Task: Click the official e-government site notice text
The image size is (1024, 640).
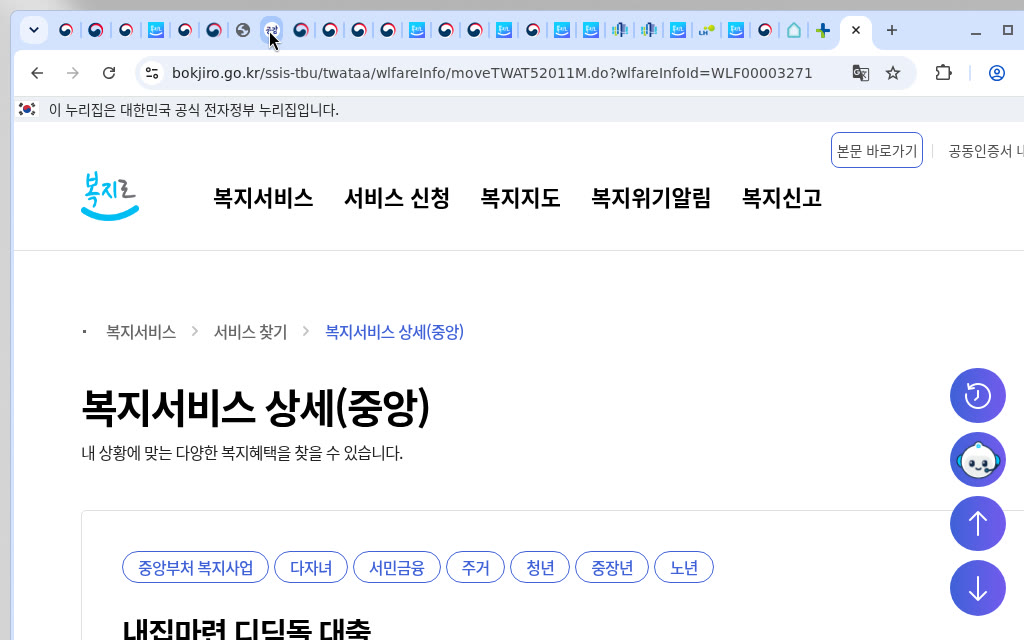Action: [194, 110]
